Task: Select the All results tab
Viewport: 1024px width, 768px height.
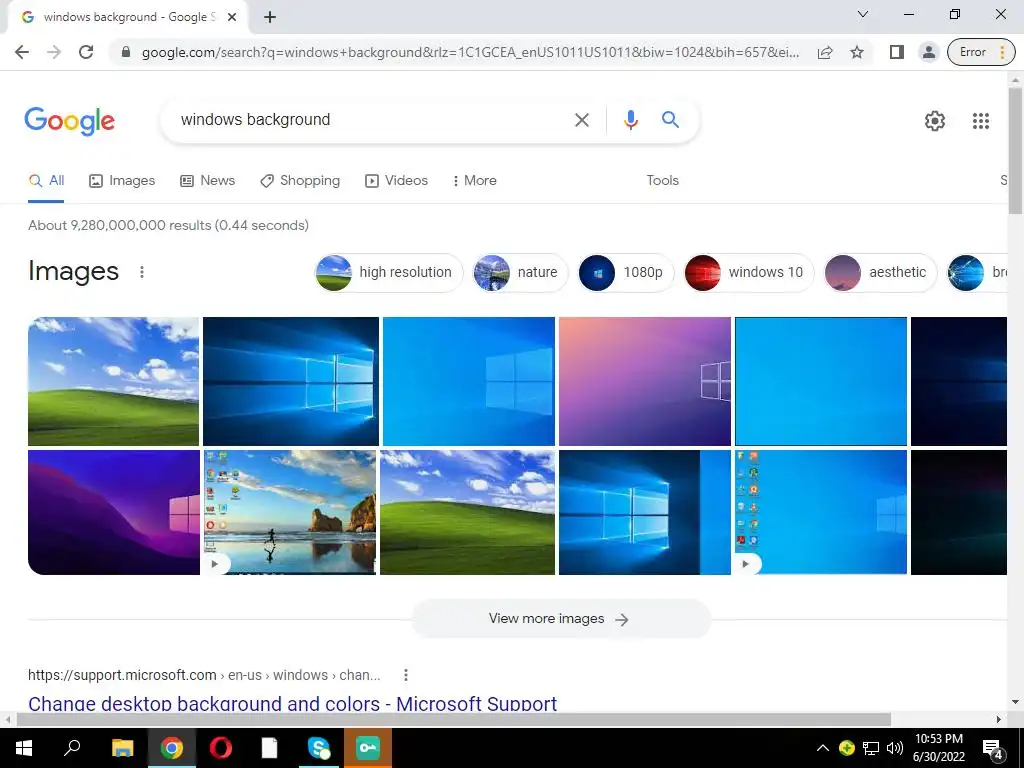Action: click(x=46, y=181)
